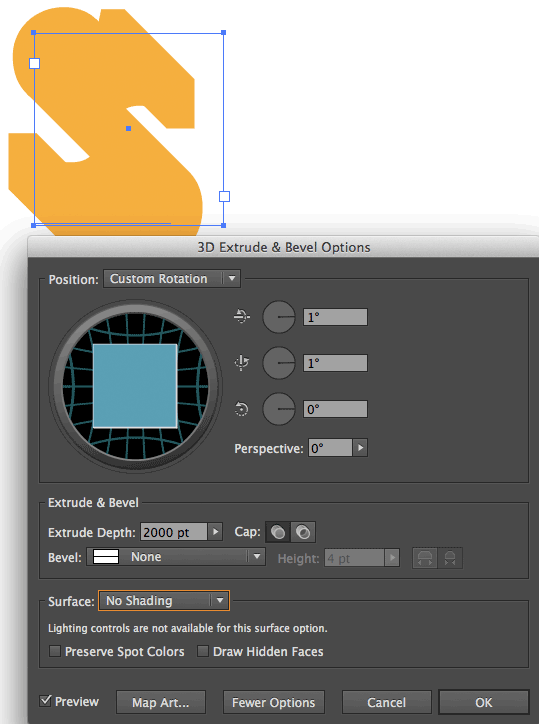Click the Perspective value field

(330, 448)
